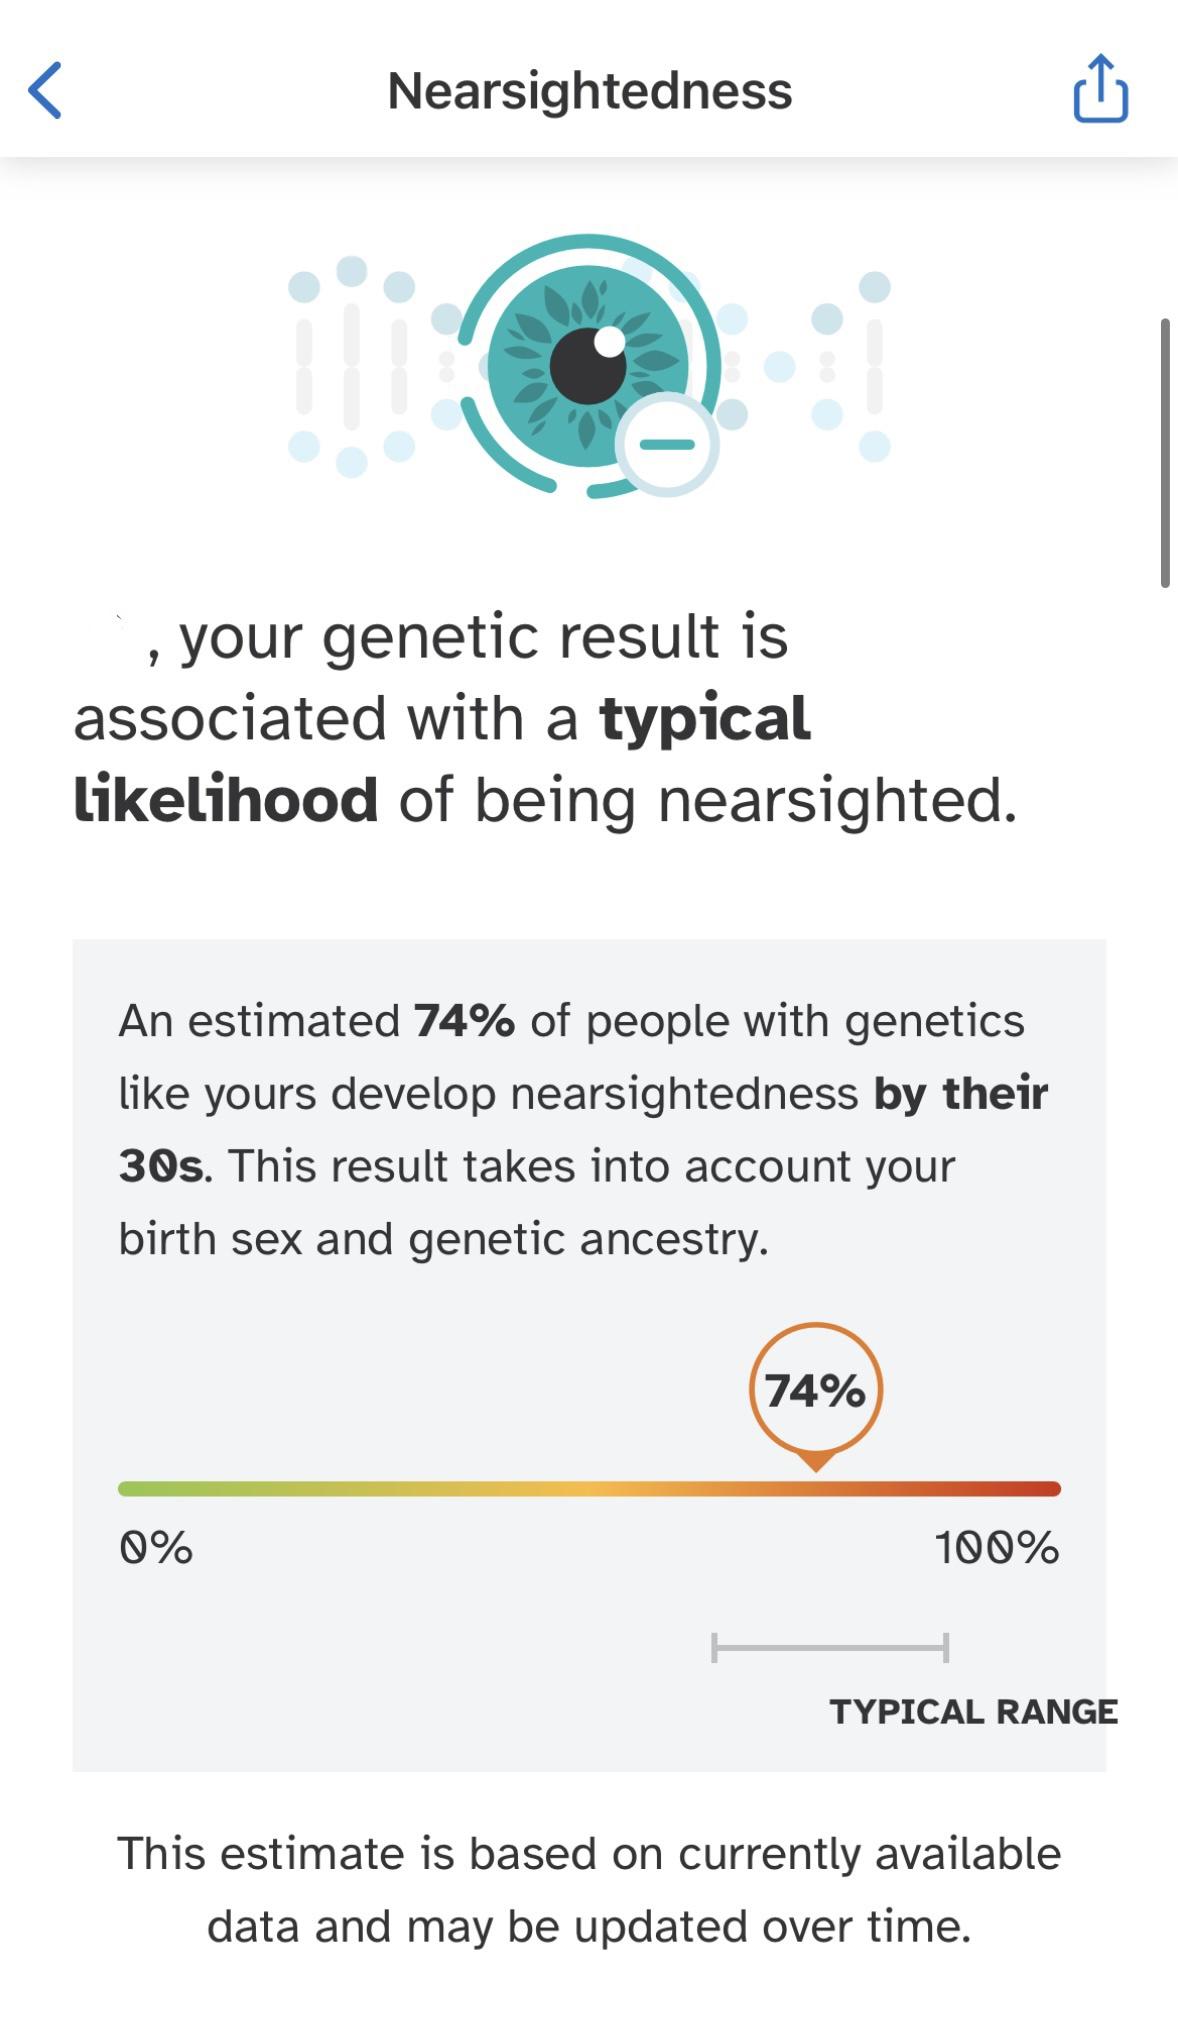
Task: Click the minus badge on the eye
Action: [x=667, y=444]
